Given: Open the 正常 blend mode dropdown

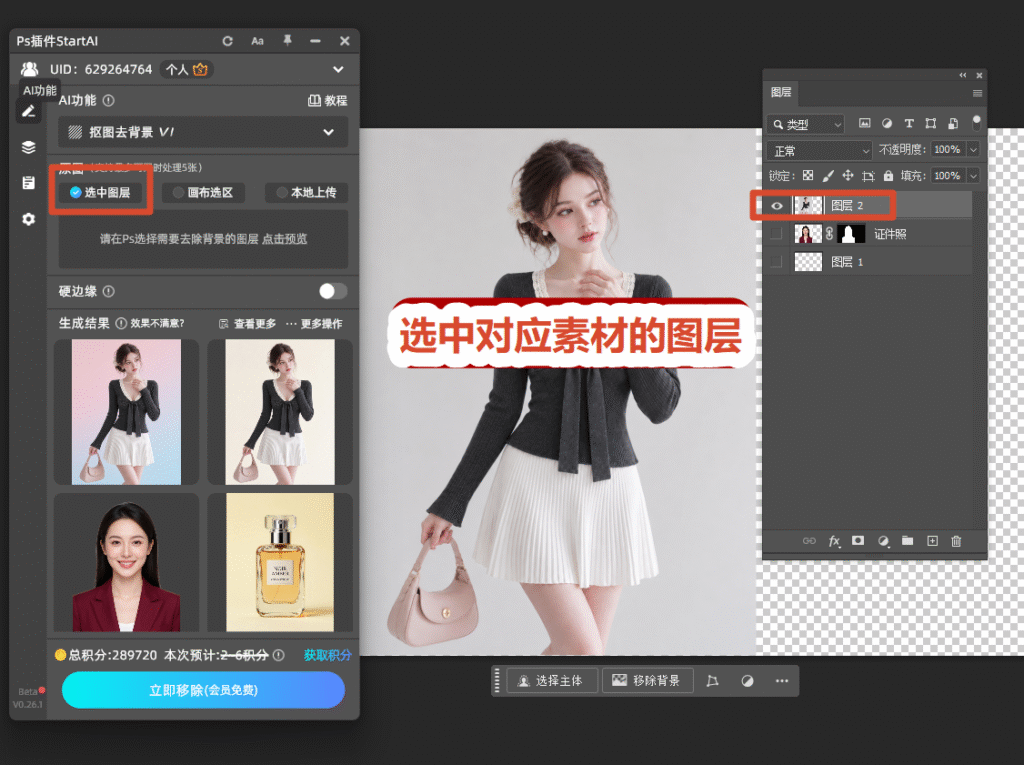Looking at the screenshot, I should 819,151.
